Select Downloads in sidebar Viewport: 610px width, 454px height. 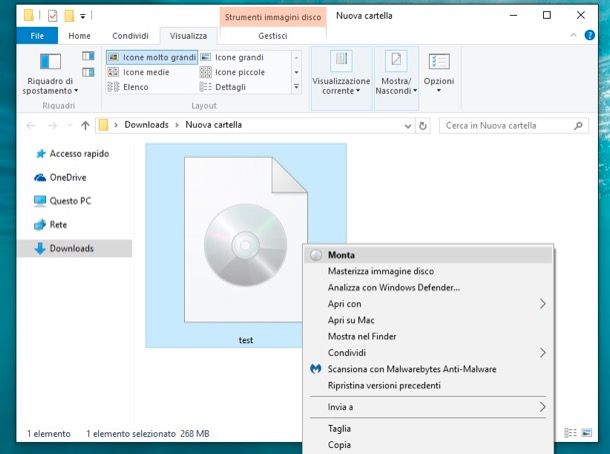pyautogui.click(x=75, y=248)
